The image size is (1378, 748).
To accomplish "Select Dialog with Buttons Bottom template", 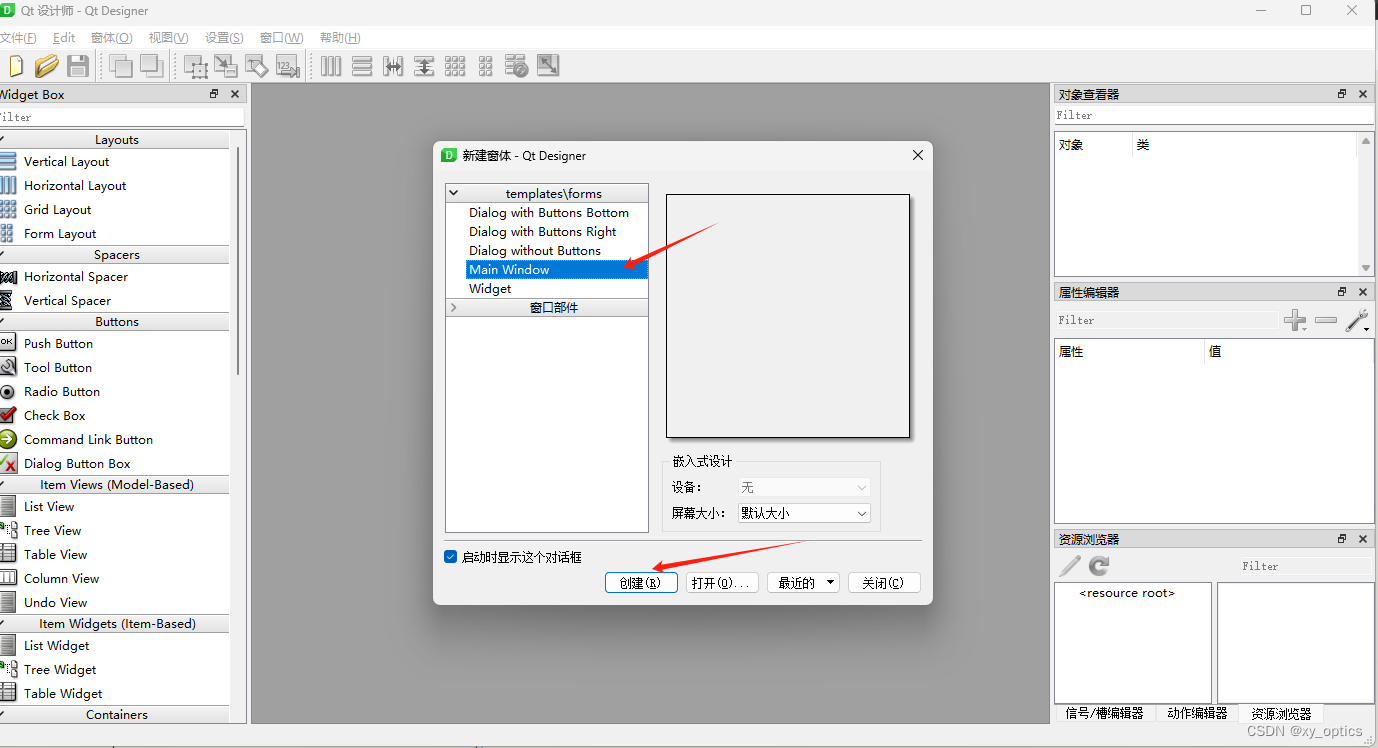I will click(549, 213).
